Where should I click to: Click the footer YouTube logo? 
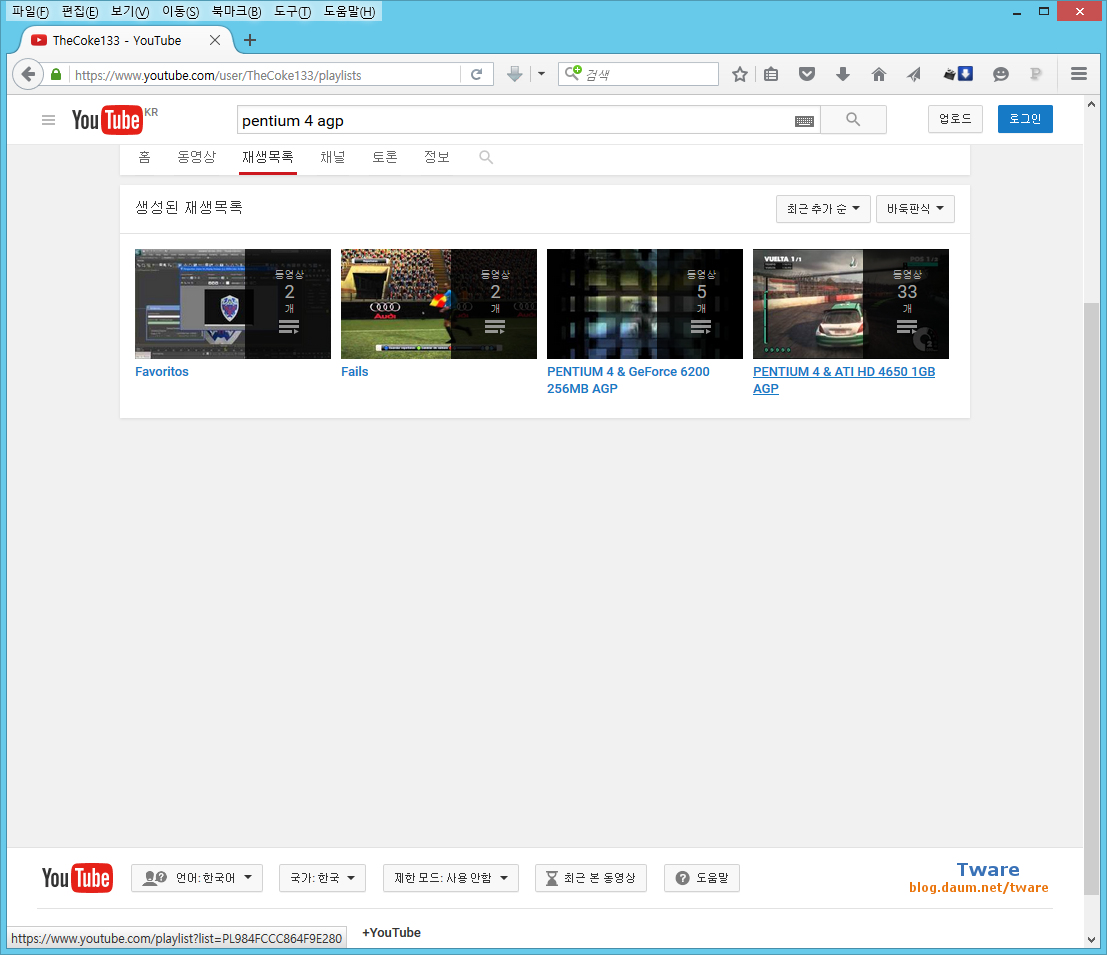(x=77, y=878)
